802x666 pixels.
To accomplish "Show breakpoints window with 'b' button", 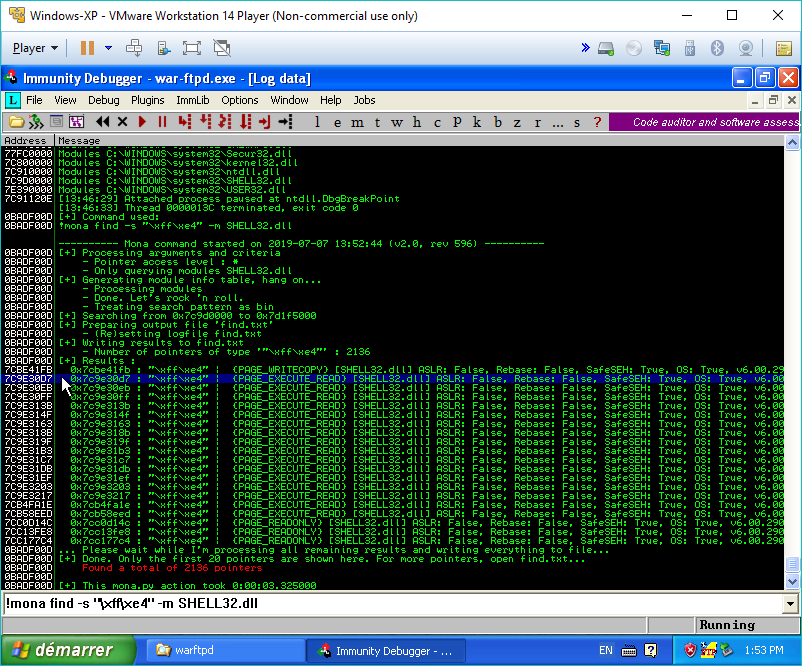I will 498,122.
